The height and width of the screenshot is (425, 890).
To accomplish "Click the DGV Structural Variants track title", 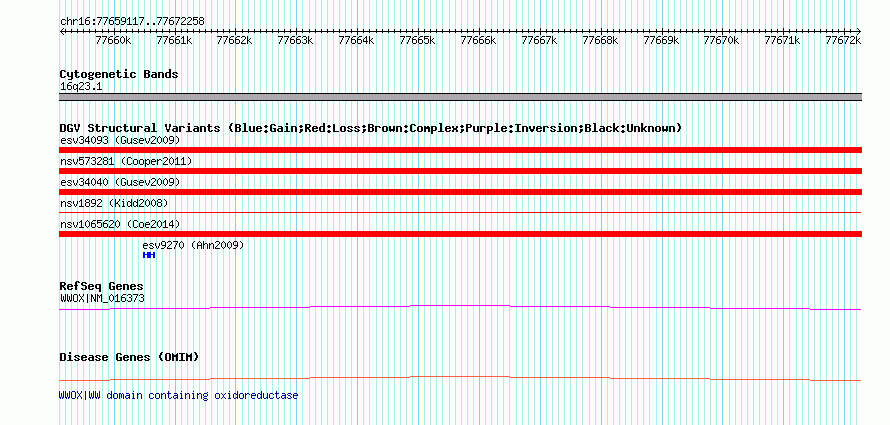I will [371, 128].
